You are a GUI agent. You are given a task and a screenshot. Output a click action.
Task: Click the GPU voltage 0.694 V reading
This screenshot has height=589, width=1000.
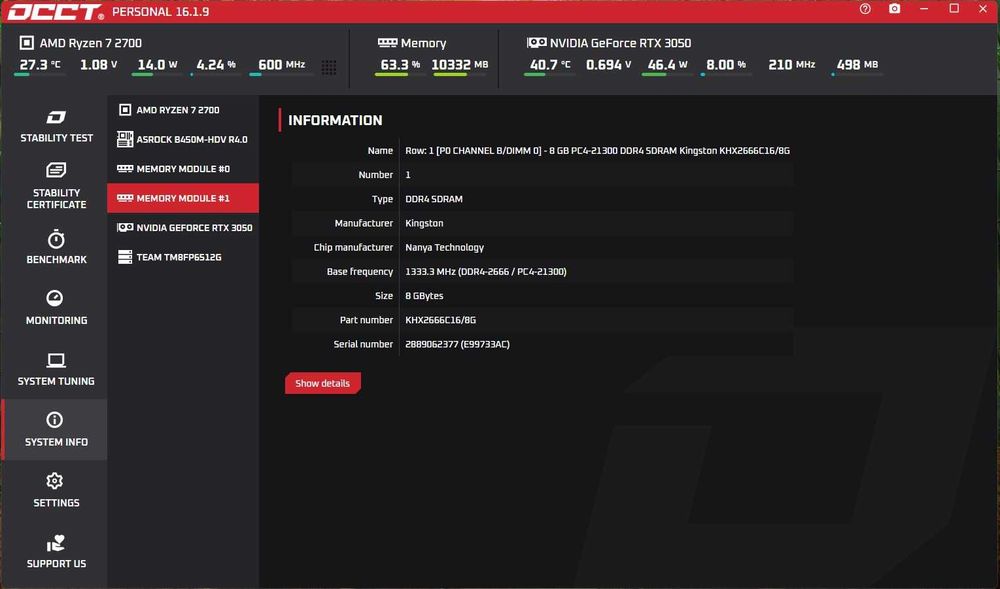[608, 64]
